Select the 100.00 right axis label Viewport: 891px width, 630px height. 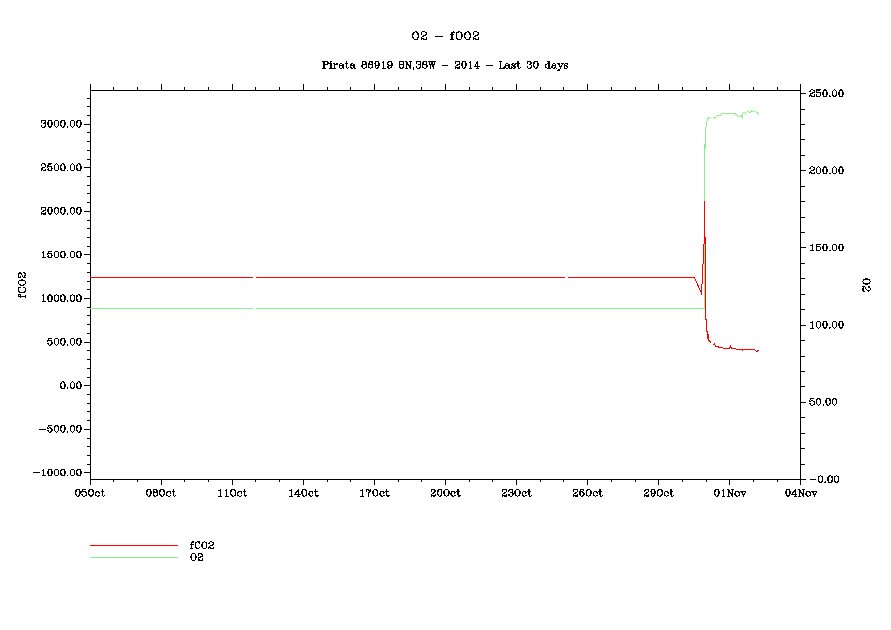coord(828,325)
